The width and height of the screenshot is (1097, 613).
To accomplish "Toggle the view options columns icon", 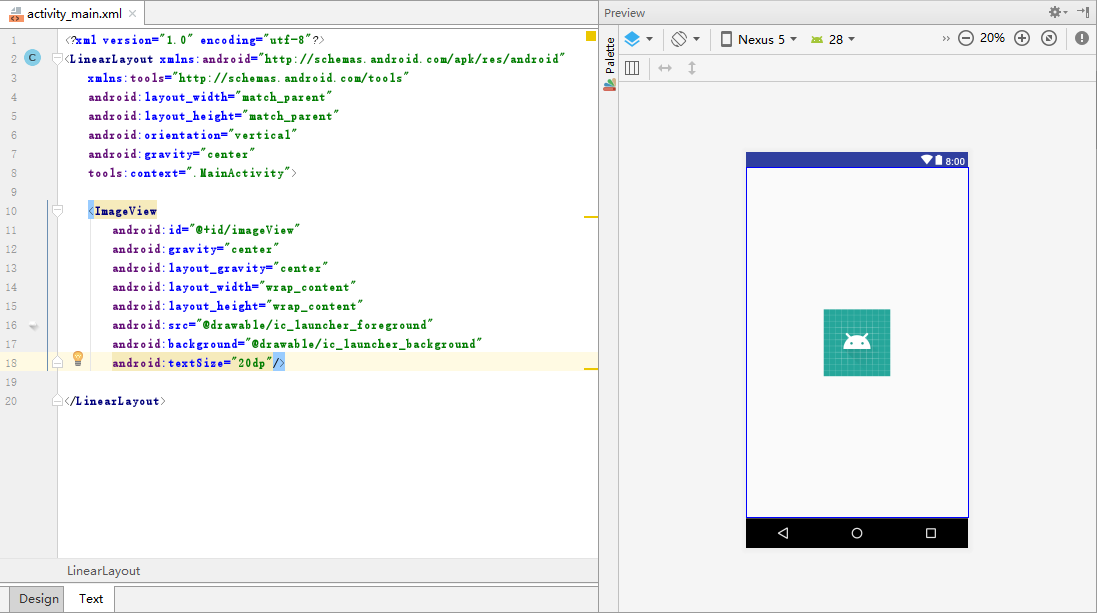I will click(632, 68).
